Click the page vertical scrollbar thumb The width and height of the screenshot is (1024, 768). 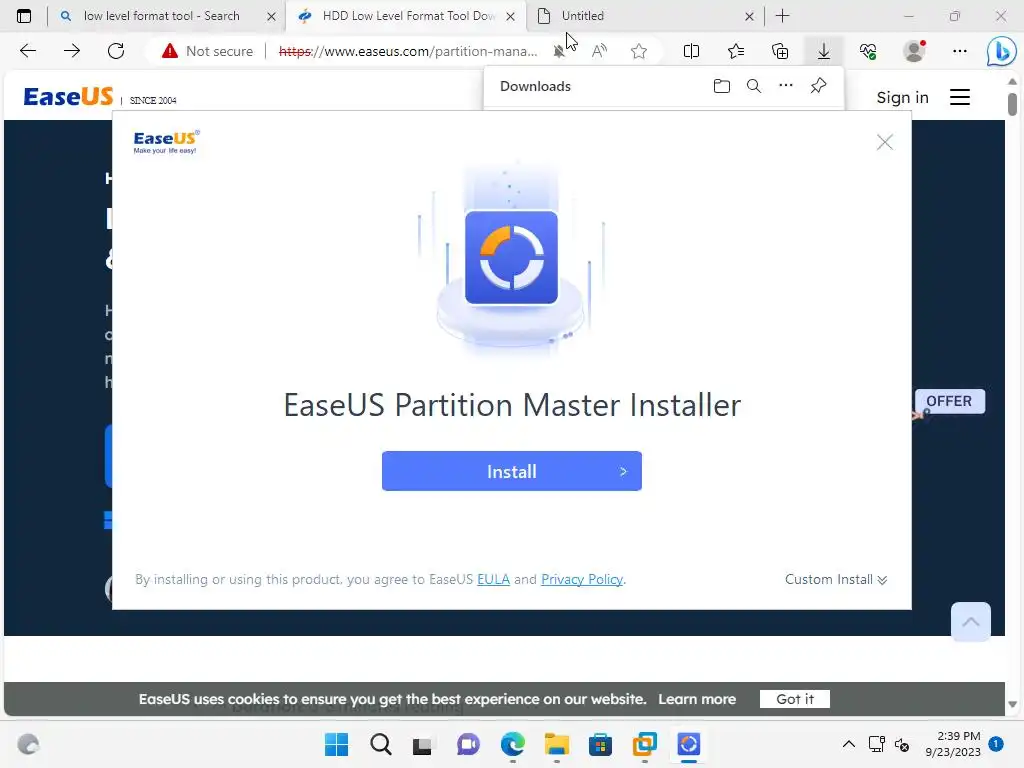click(1012, 104)
